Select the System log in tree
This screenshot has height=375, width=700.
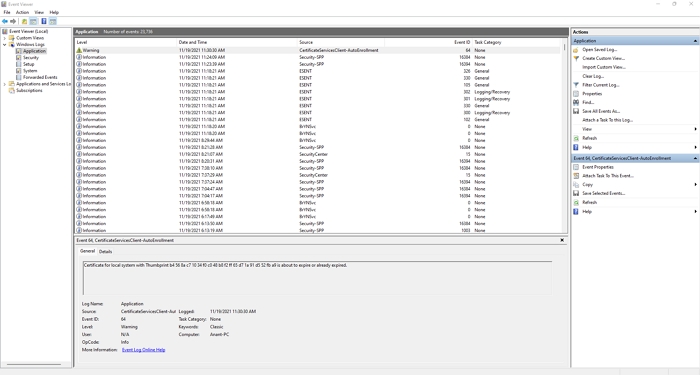[x=30, y=71]
